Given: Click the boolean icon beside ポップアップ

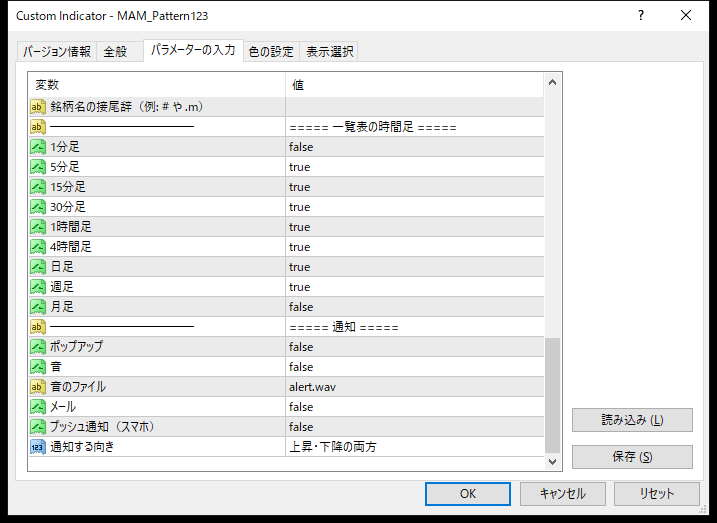Looking at the screenshot, I should pos(38,347).
